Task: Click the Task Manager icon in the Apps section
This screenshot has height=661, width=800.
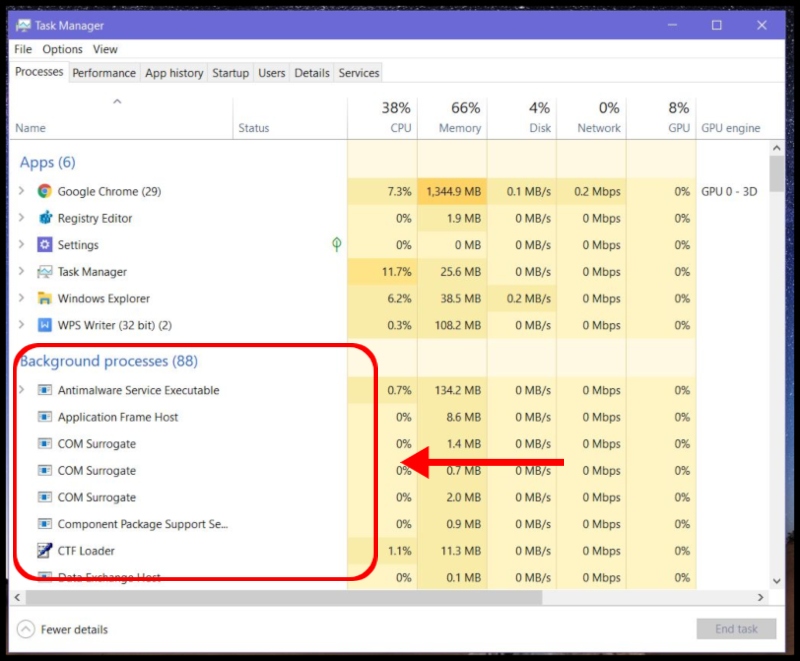Action: tap(44, 271)
